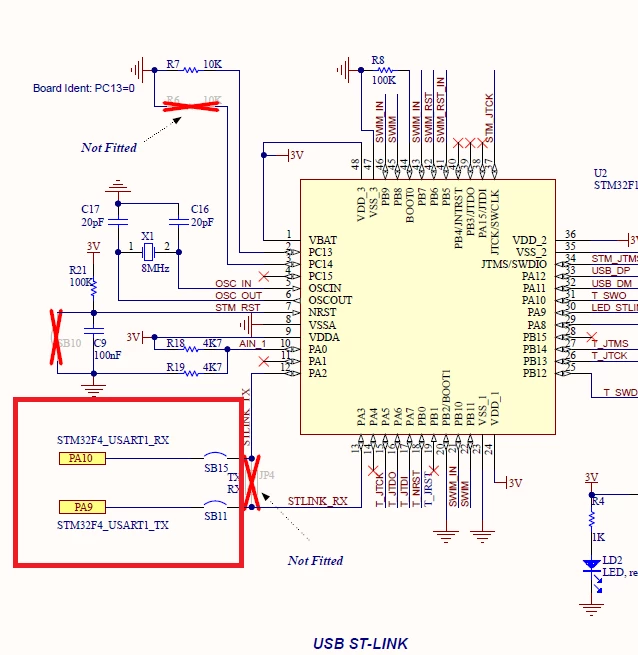Click the USB_DP net label

(610, 271)
